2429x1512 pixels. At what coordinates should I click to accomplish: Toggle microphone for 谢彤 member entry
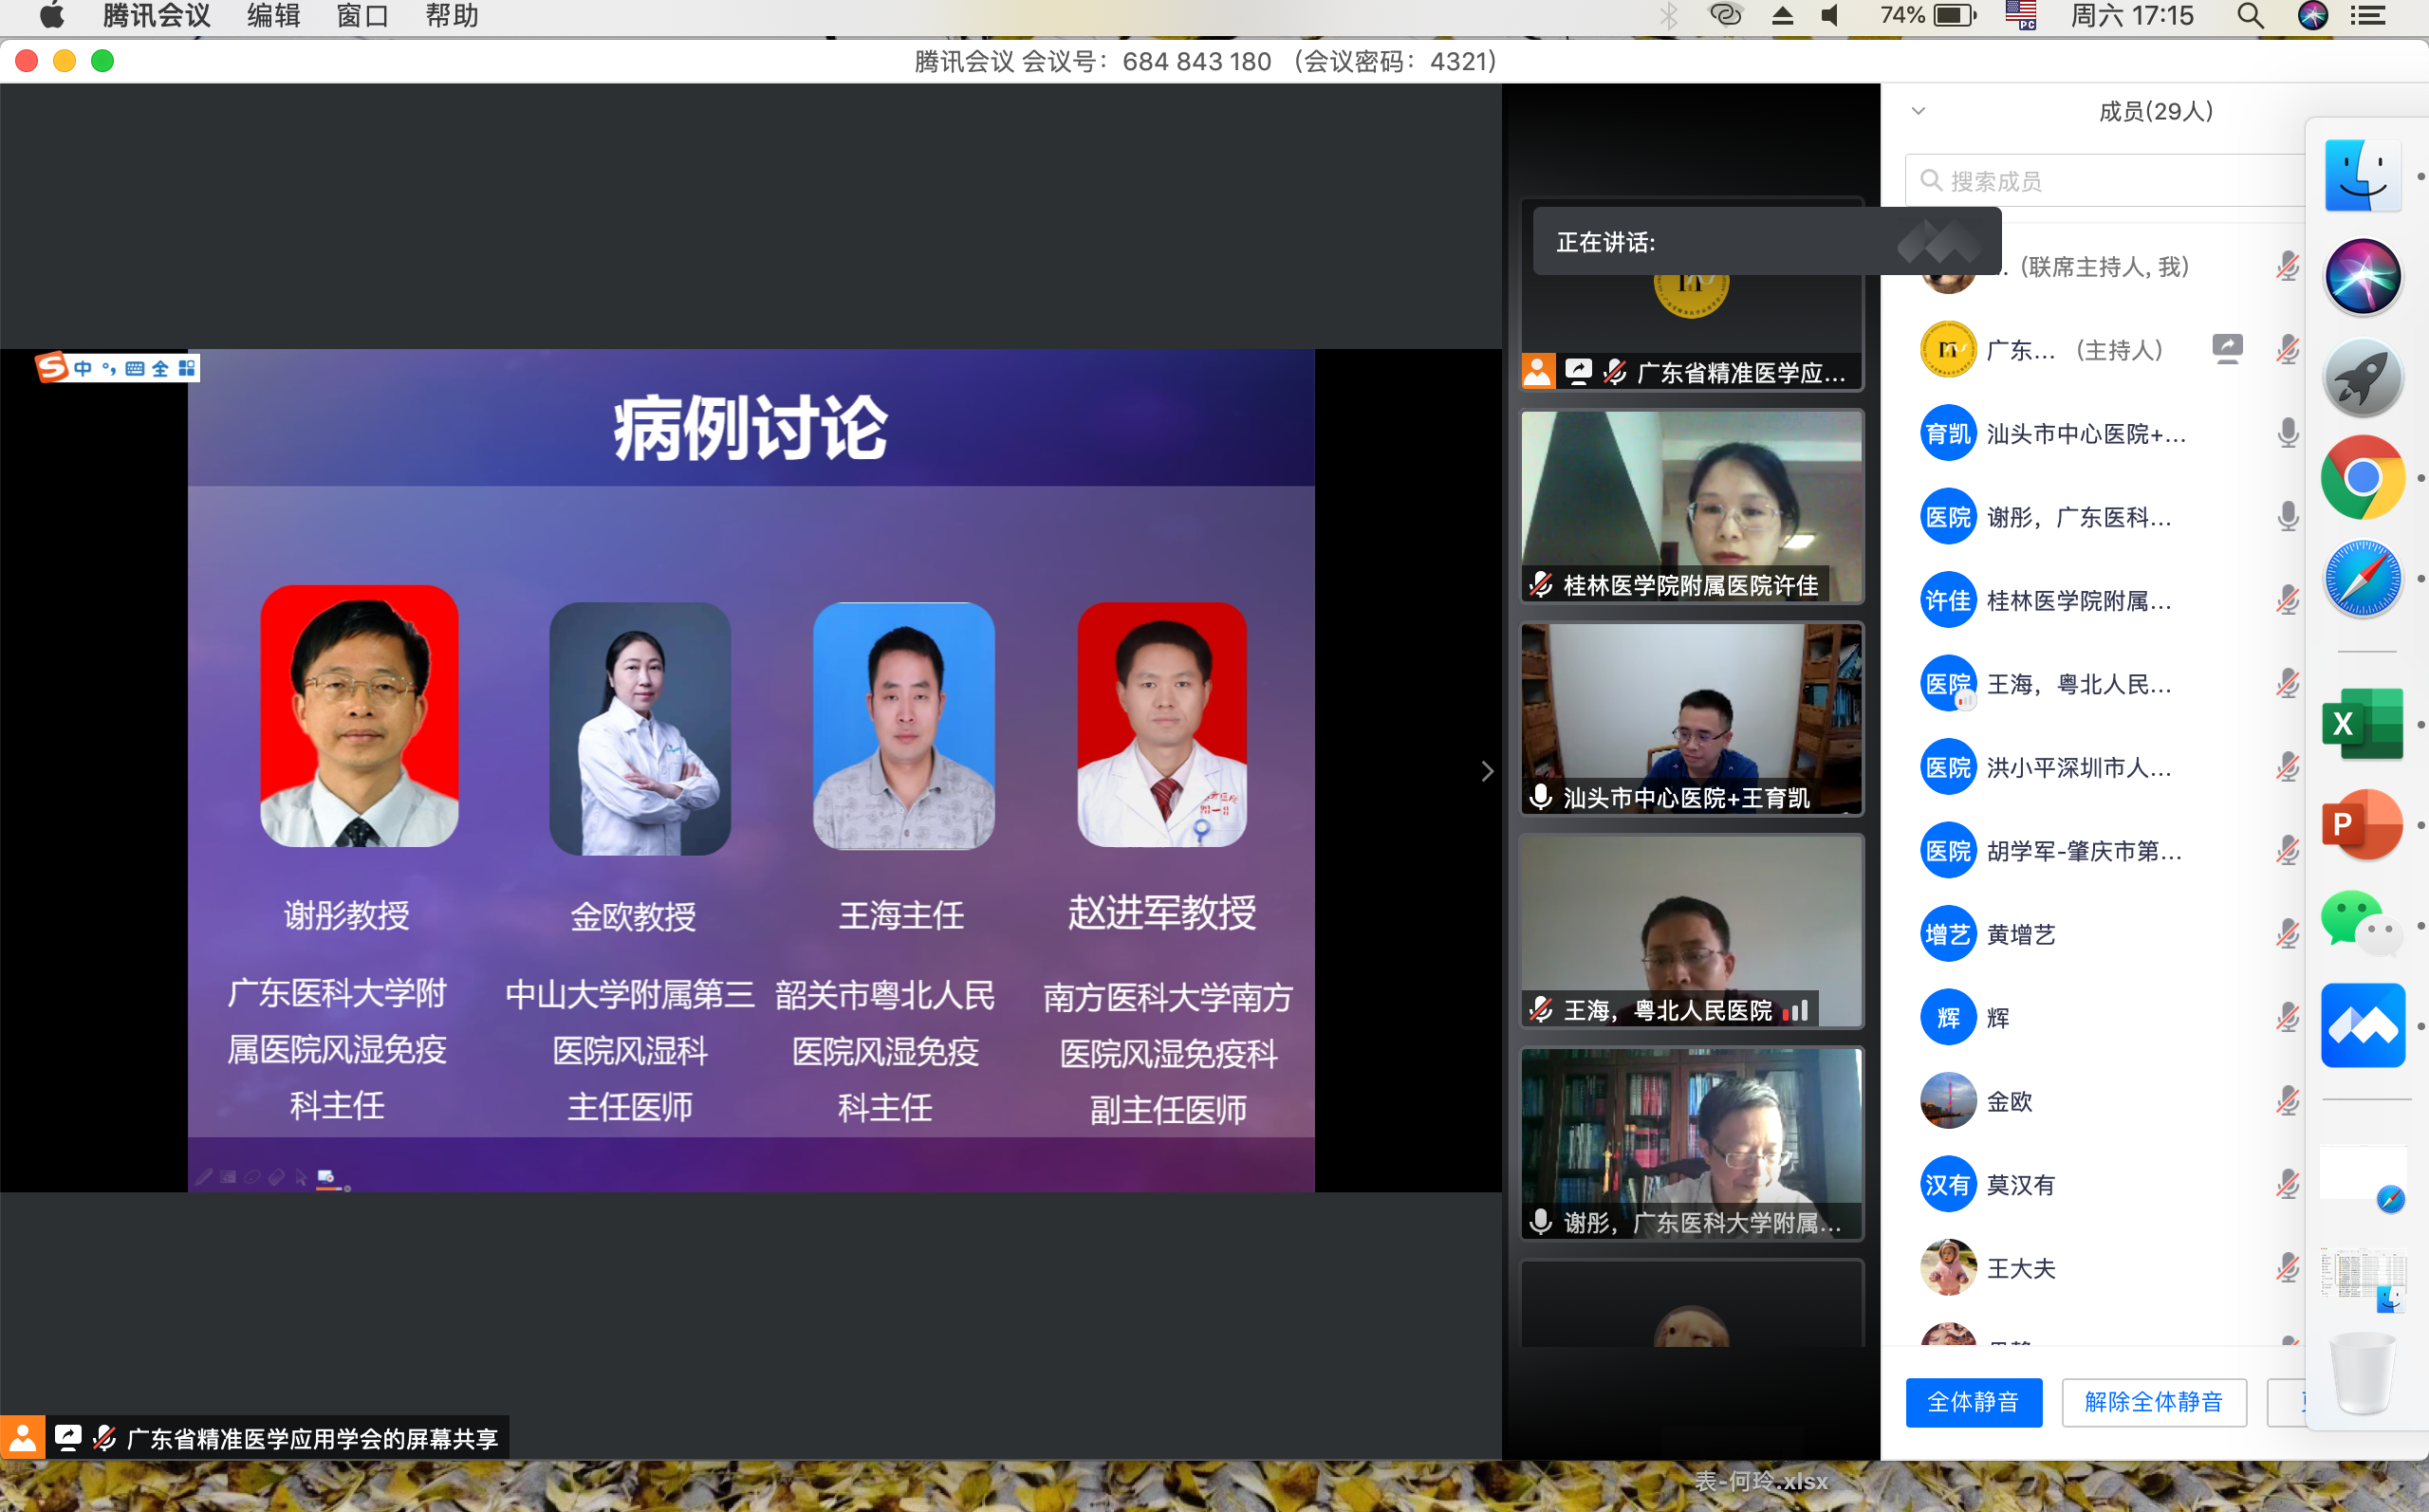click(x=2287, y=517)
